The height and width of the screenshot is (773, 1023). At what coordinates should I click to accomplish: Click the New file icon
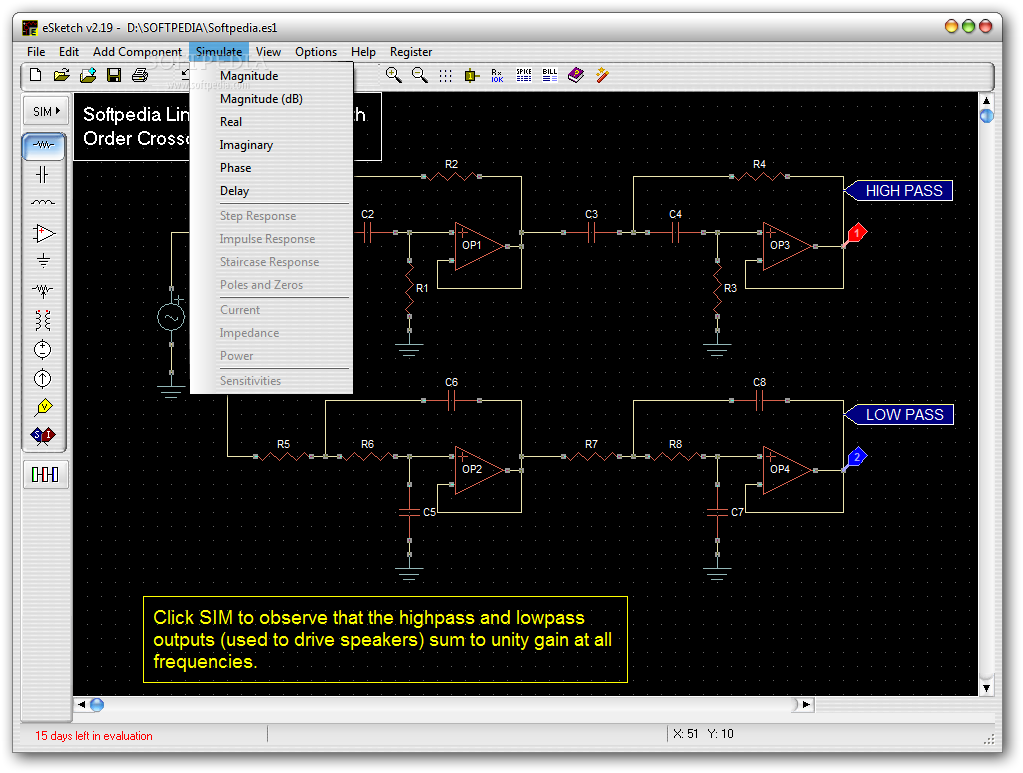coord(36,75)
